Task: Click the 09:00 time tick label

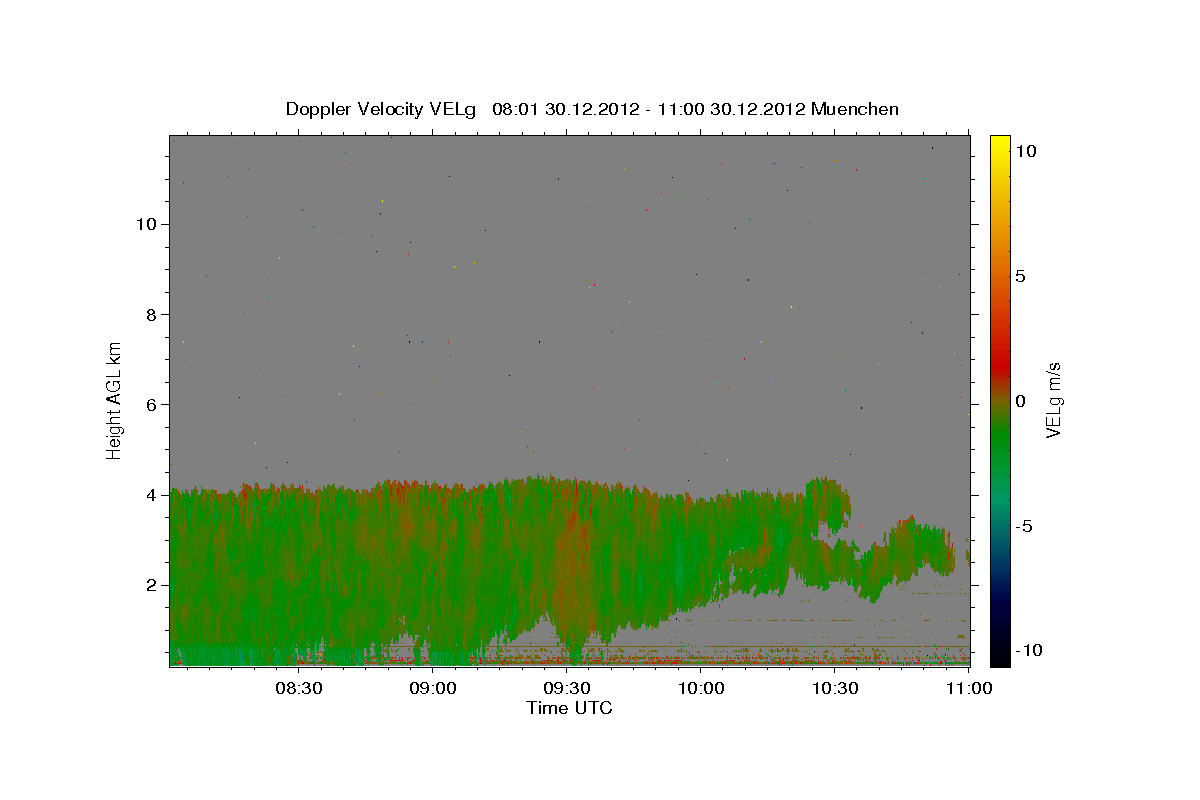Action: coord(434,688)
